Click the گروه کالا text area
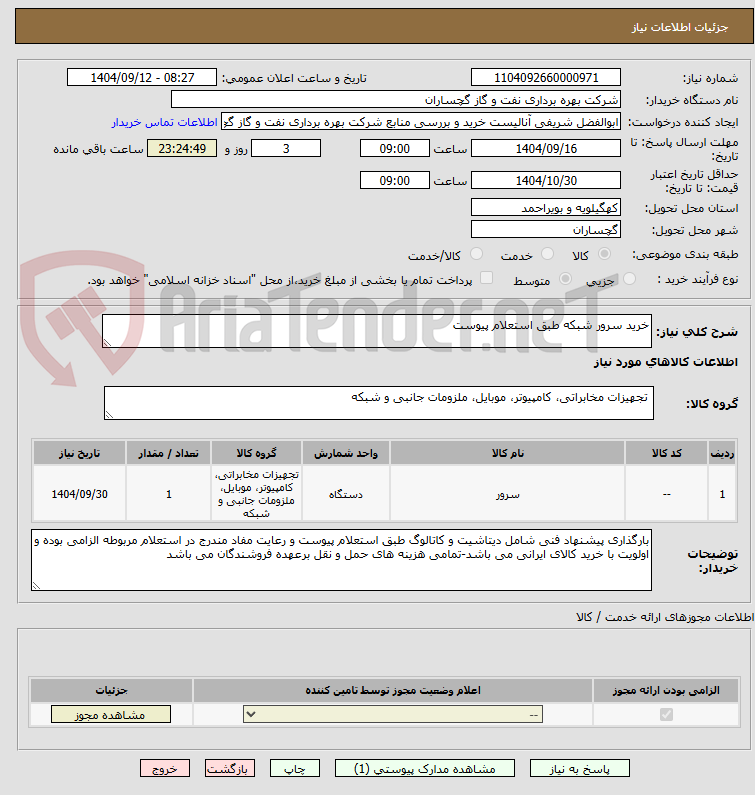The image size is (755, 795). (x=379, y=403)
